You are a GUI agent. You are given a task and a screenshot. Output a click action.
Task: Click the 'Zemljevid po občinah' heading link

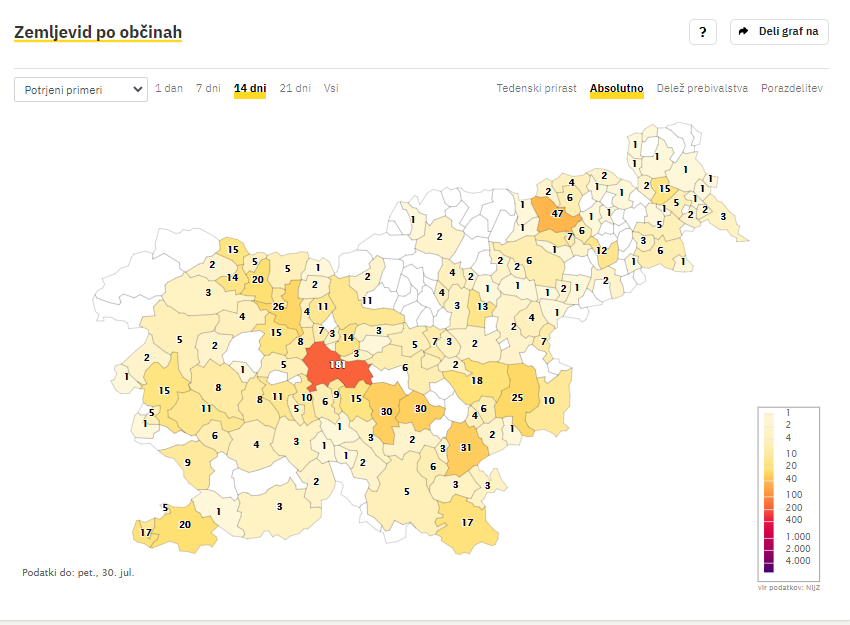tap(98, 33)
